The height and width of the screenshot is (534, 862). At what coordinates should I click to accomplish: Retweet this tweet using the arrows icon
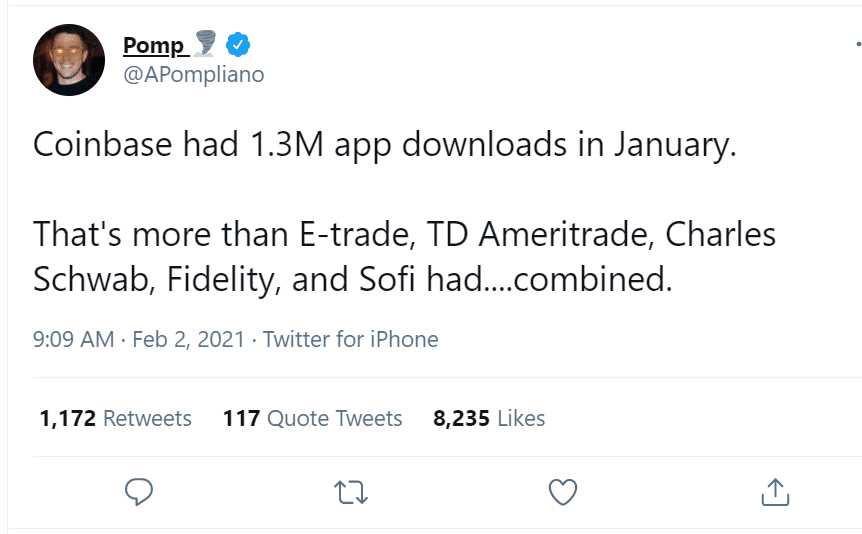351,492
